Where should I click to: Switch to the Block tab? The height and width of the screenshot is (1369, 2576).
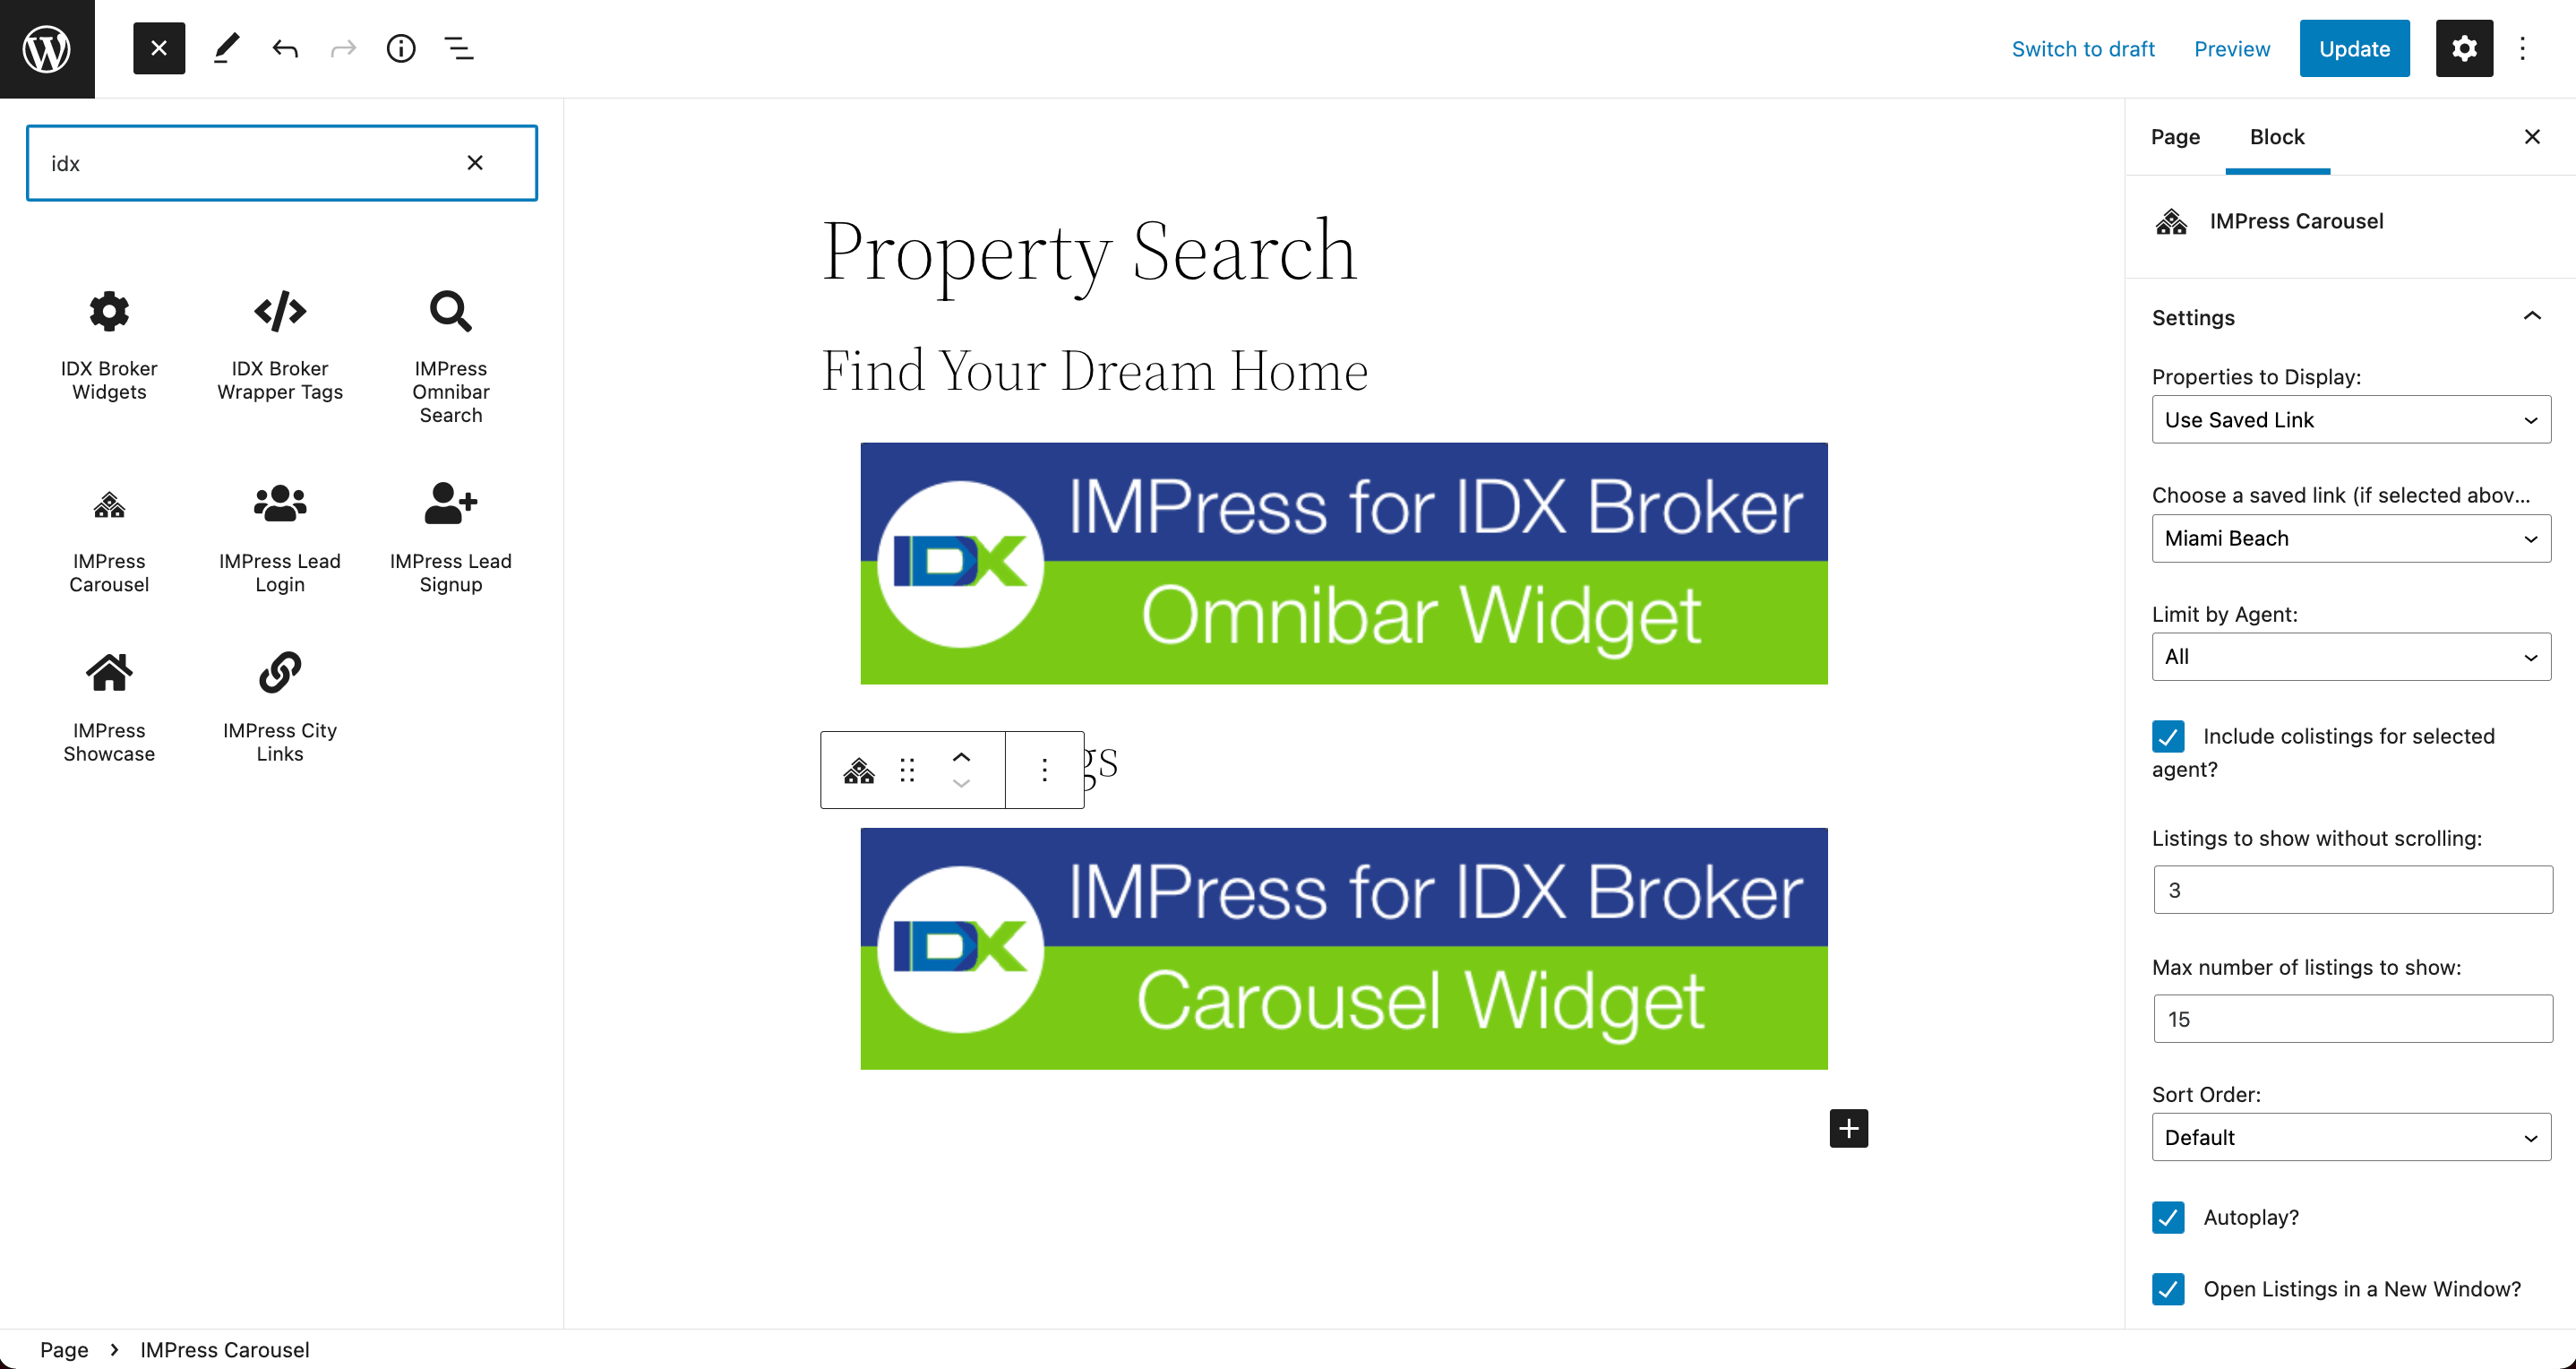click(x=2278, y=136)
